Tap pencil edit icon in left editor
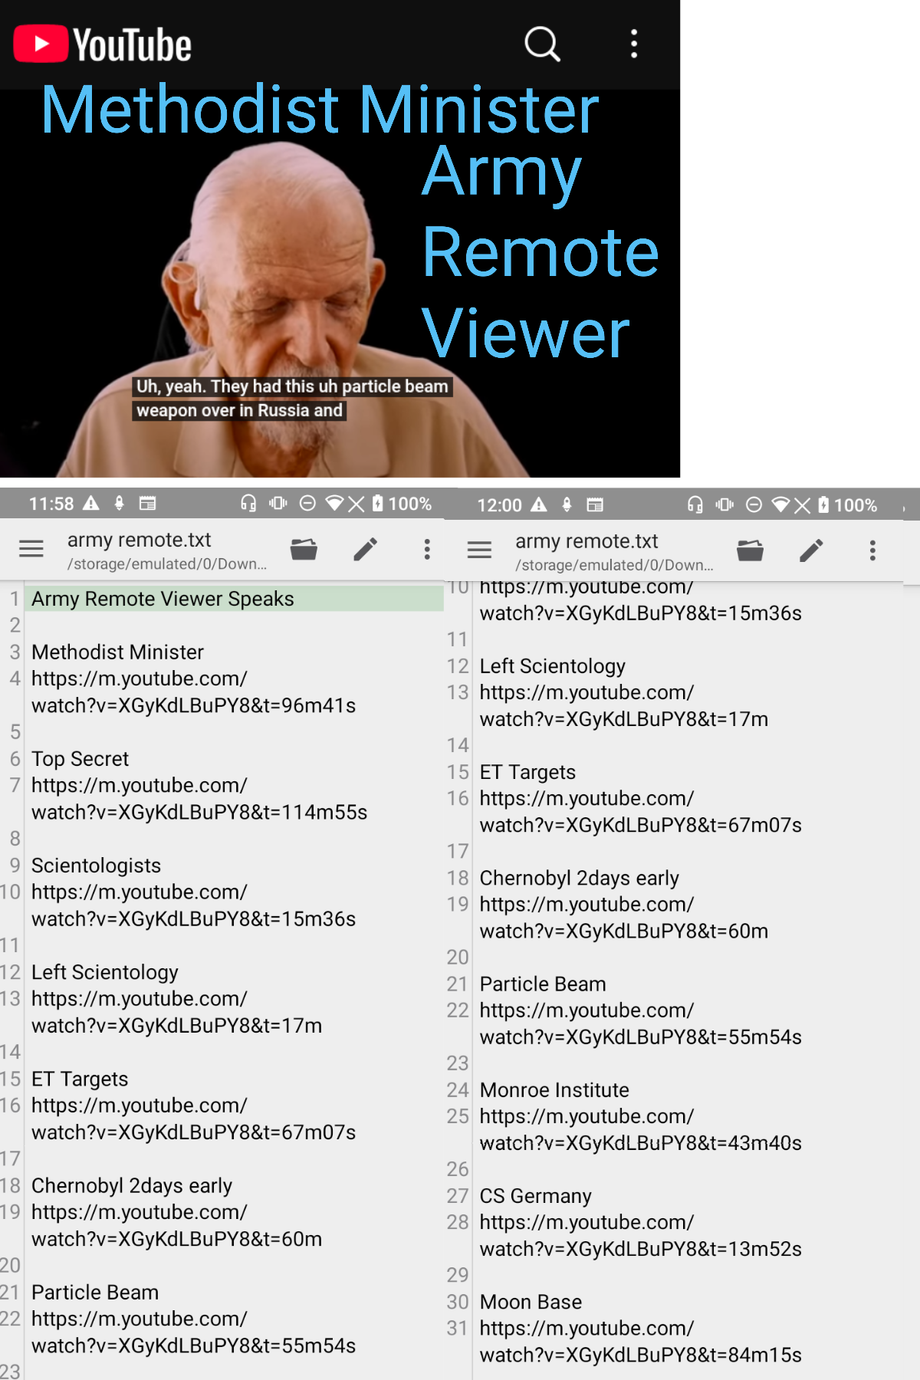The height and width of the screenshot is (1380, 920). 366,549
